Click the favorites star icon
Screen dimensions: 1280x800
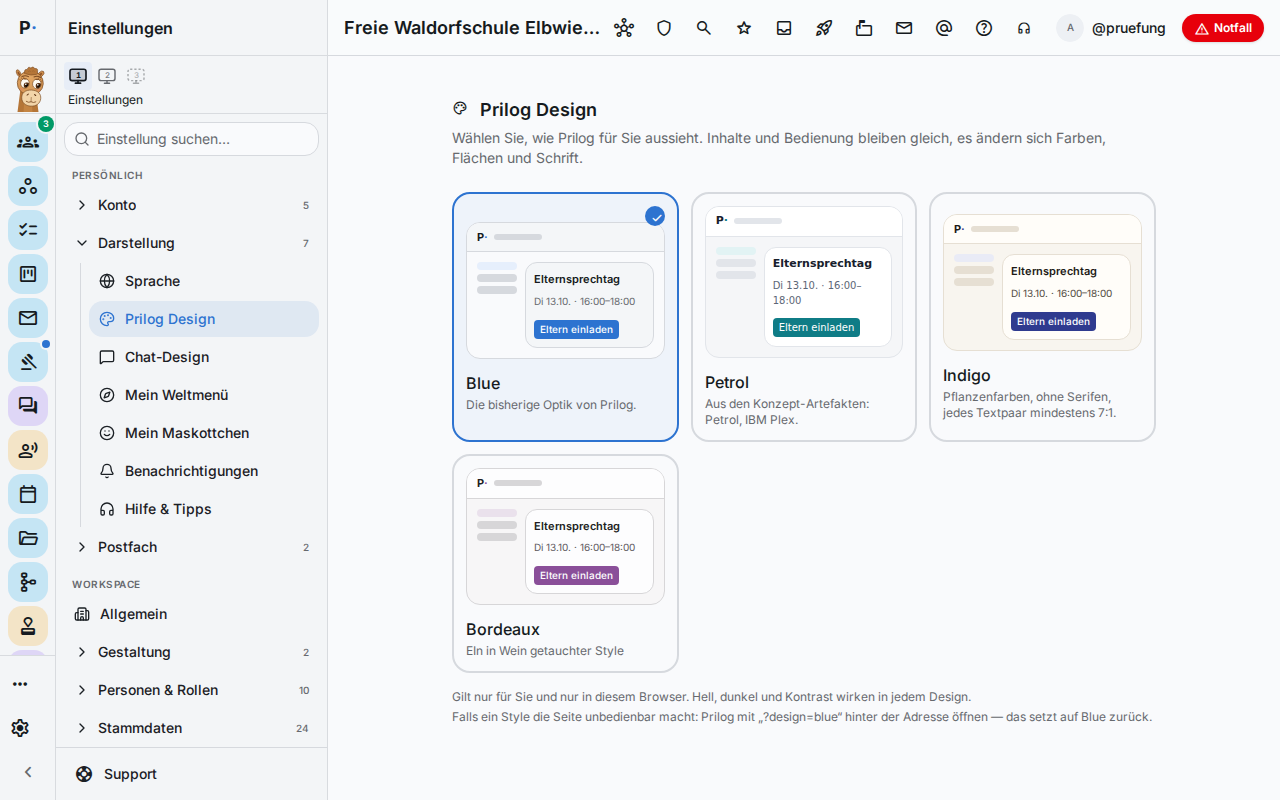coord(744,28)
